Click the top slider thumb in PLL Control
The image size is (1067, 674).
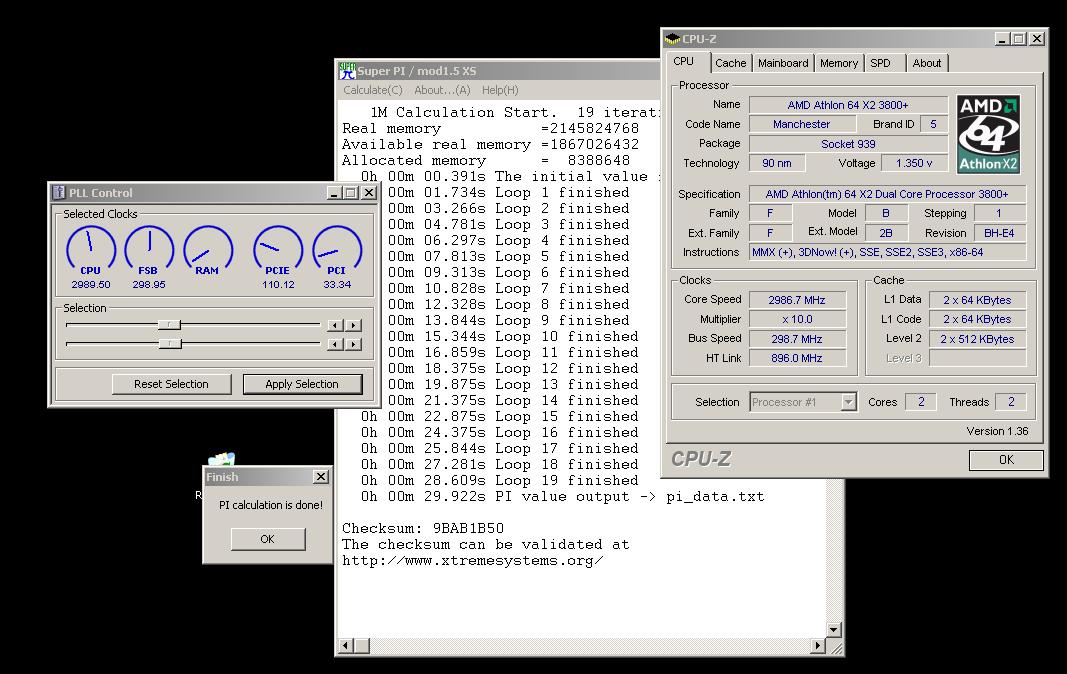click(x=170, y=324)
